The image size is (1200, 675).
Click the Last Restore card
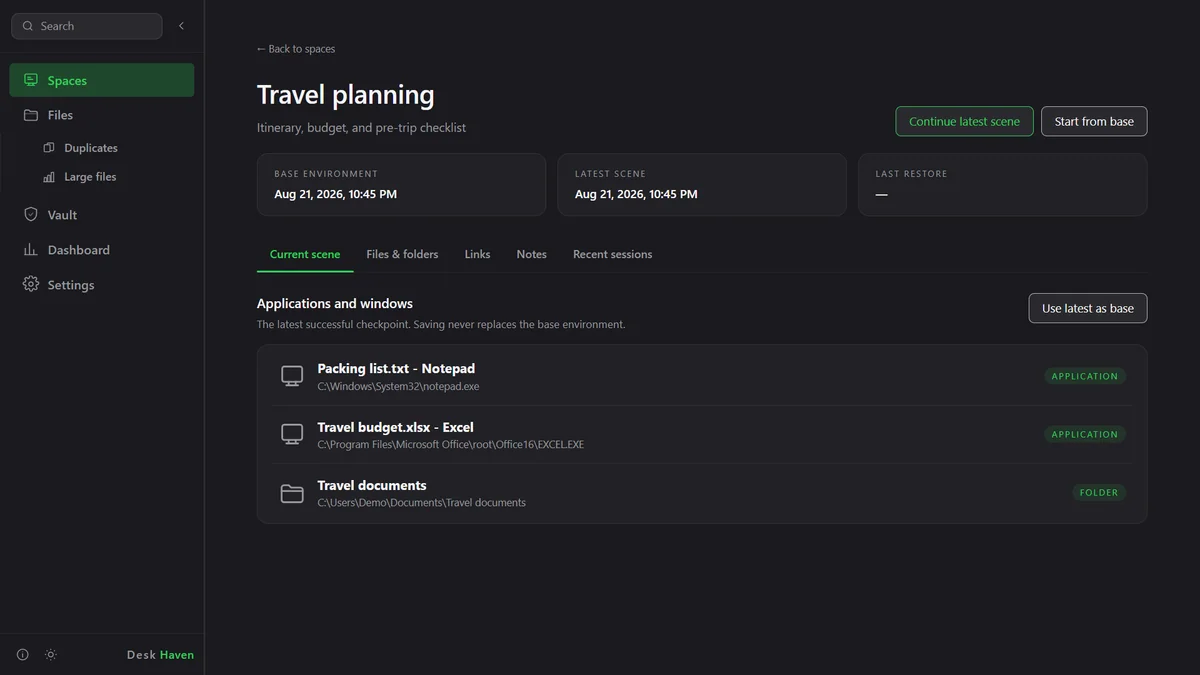click(1003, 184)
